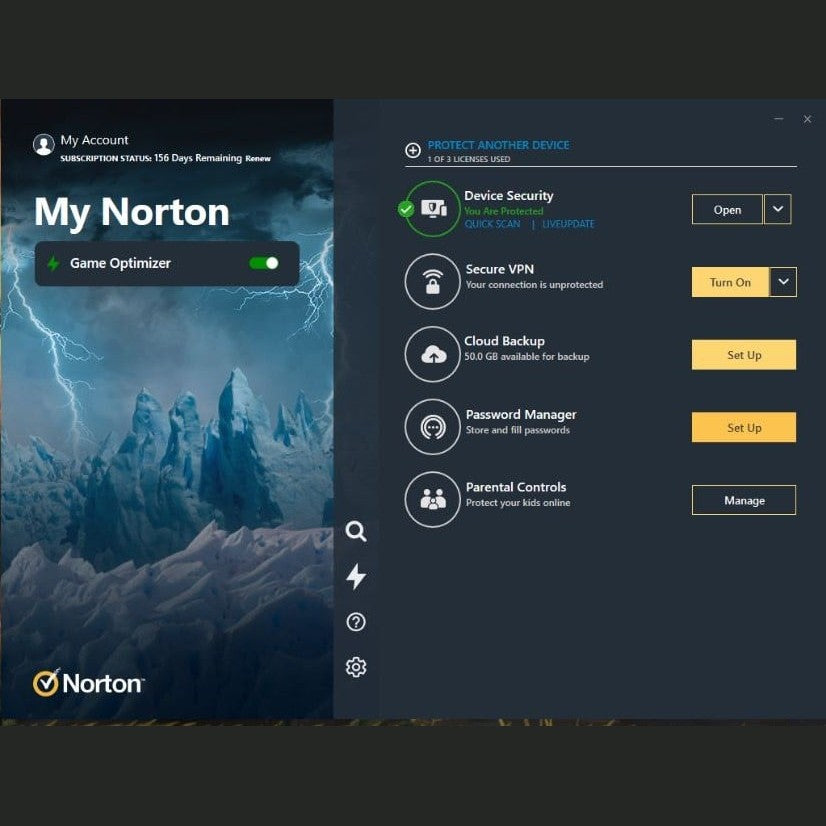Expand the dropdown next to Turn On

coord(783,282)
